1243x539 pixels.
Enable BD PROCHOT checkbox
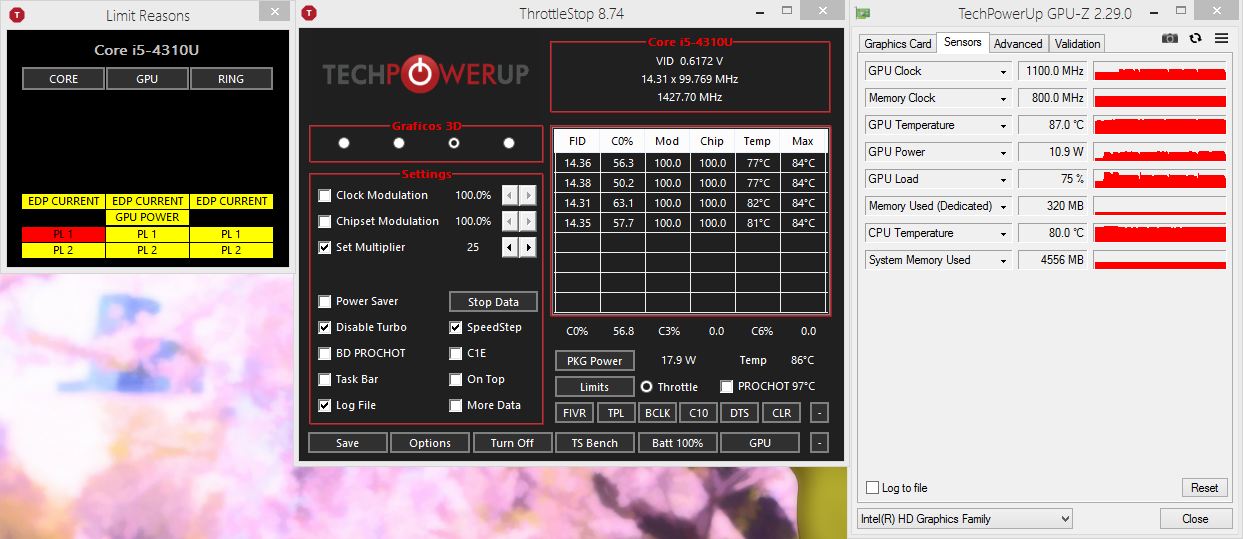[324, 353]
